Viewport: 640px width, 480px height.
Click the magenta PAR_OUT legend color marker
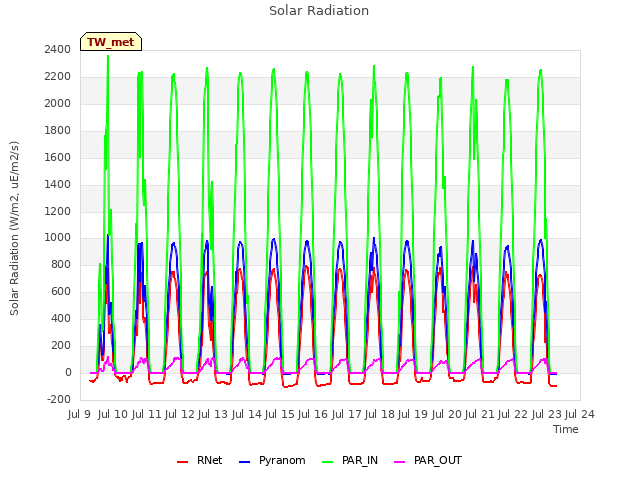[x=400, y=462]
